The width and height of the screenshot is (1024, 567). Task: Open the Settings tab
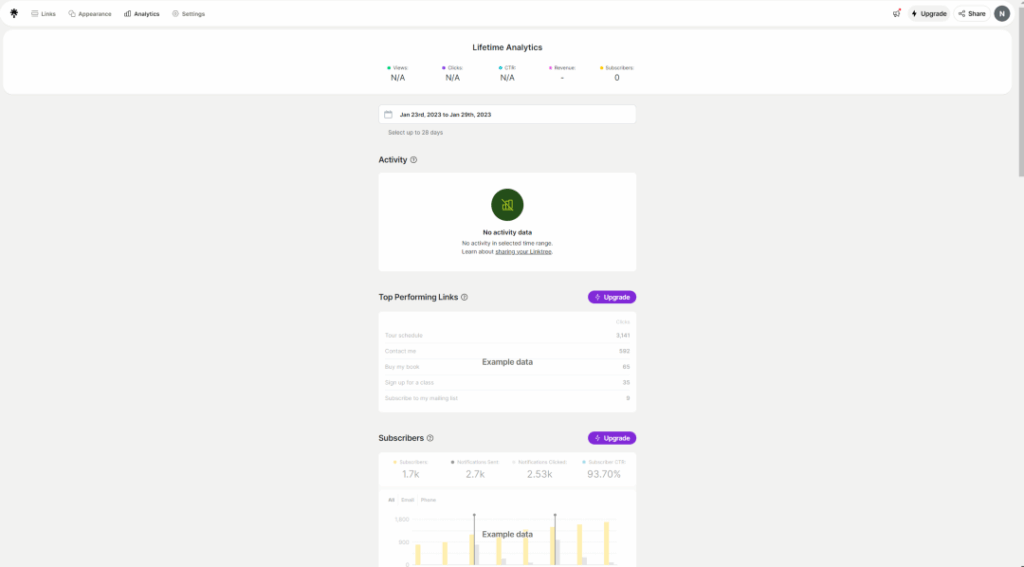click(x=189, y=14)
